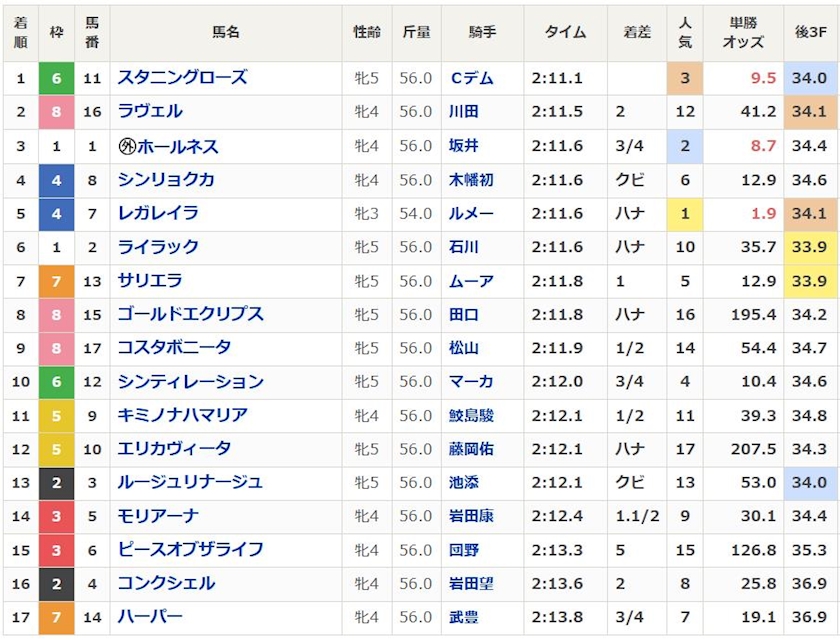The height and width of the screenshot is (641, 840).
Task: Click green frame 6 cell in スタニングローズ row
Action: (56, 78)
